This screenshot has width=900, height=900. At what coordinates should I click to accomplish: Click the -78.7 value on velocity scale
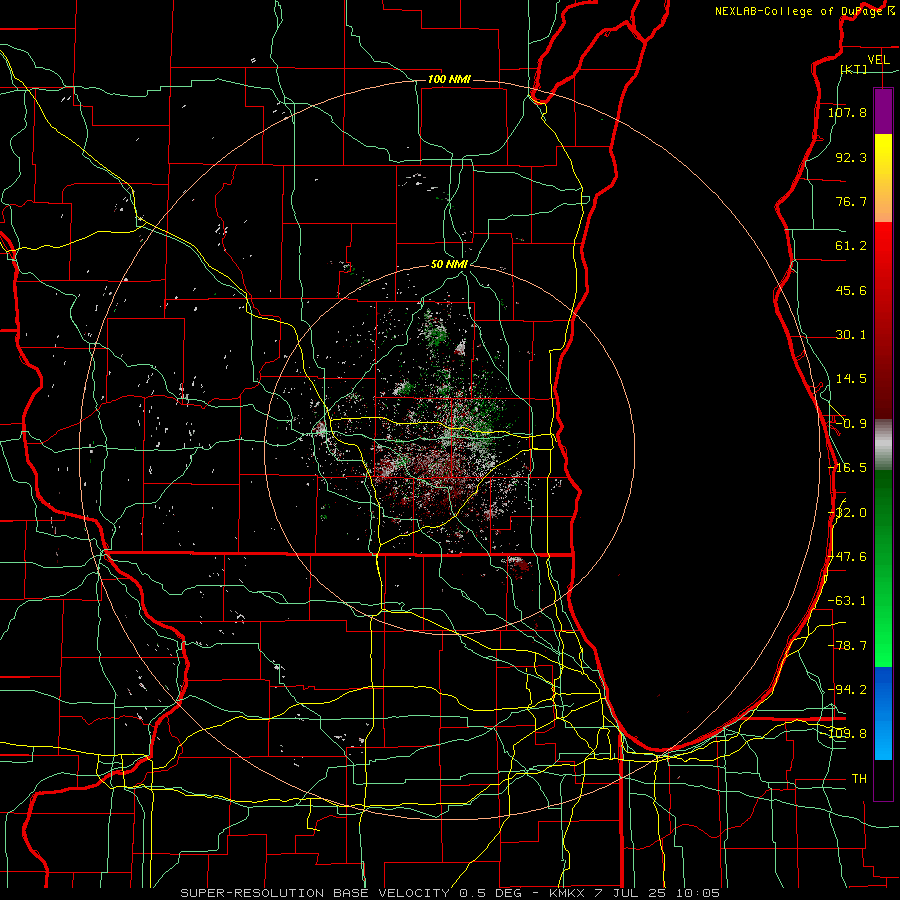(x=847, y=646)
